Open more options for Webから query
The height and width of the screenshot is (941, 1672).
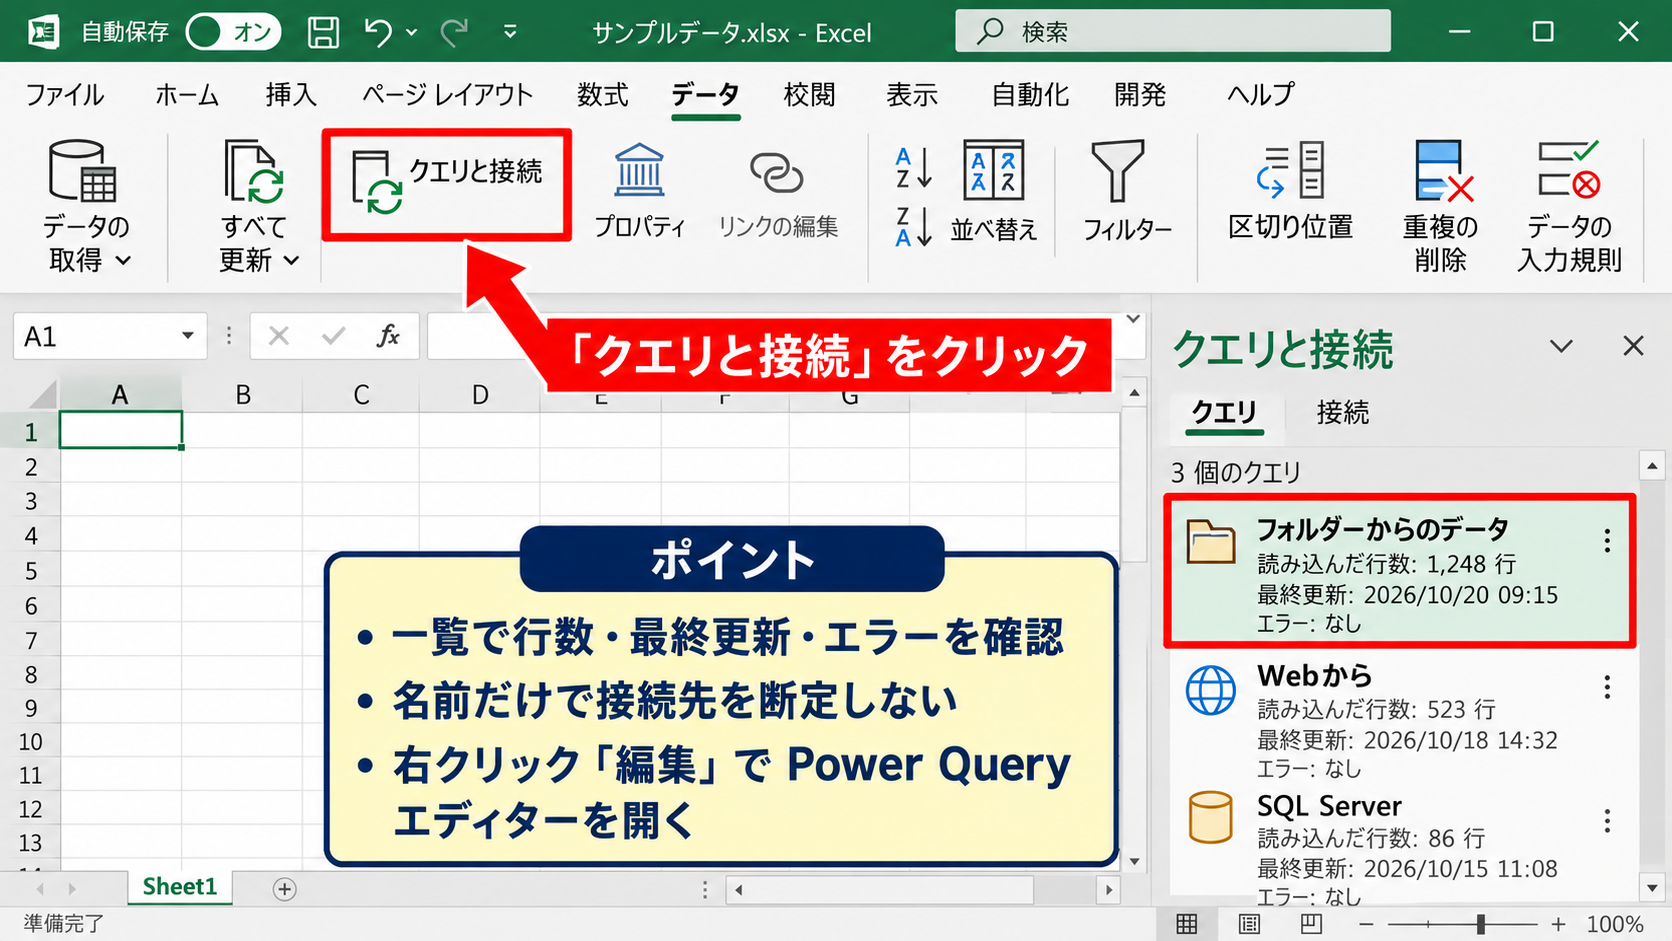(1607, 687)
